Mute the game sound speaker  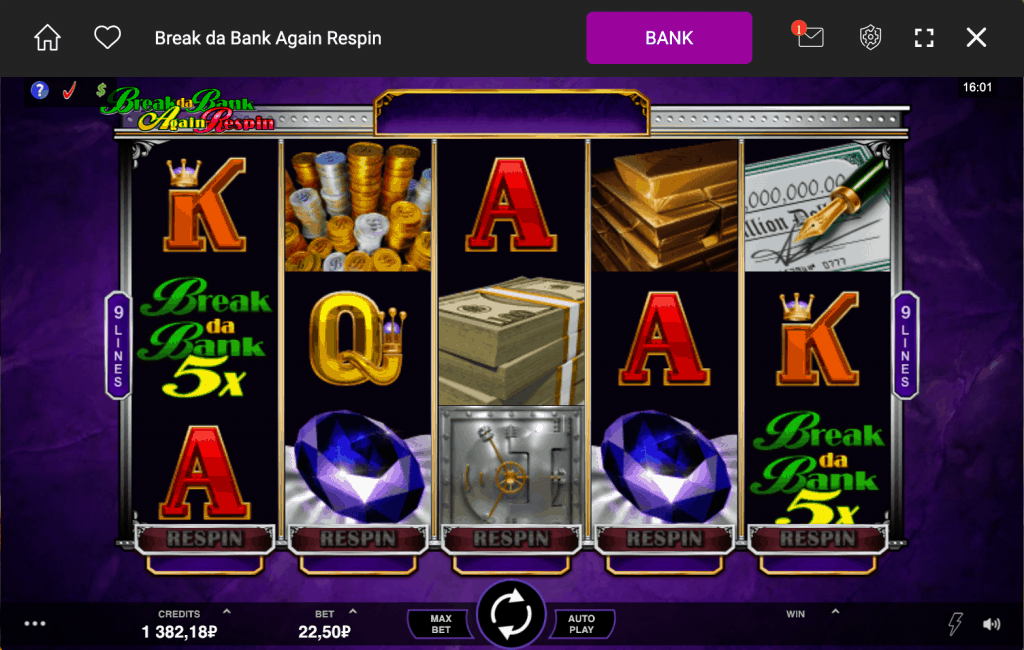coord(991,625)
